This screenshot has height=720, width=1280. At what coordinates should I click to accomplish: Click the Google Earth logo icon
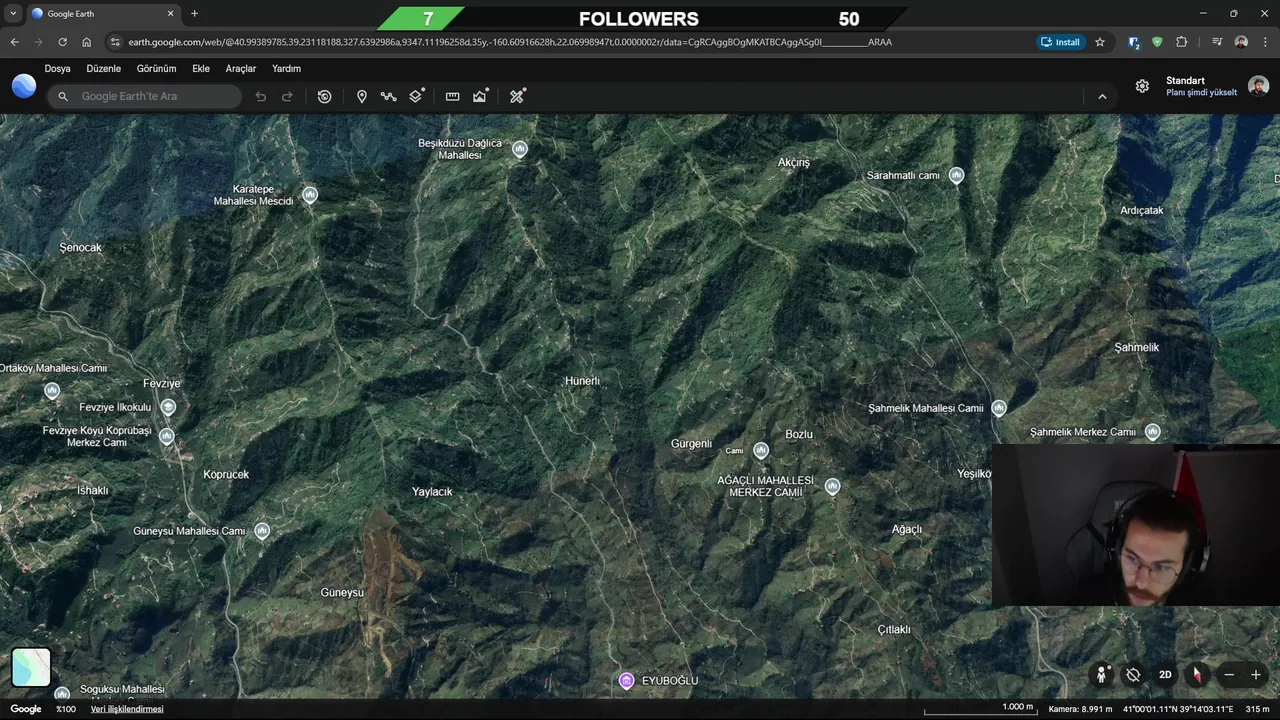[24, 86]
